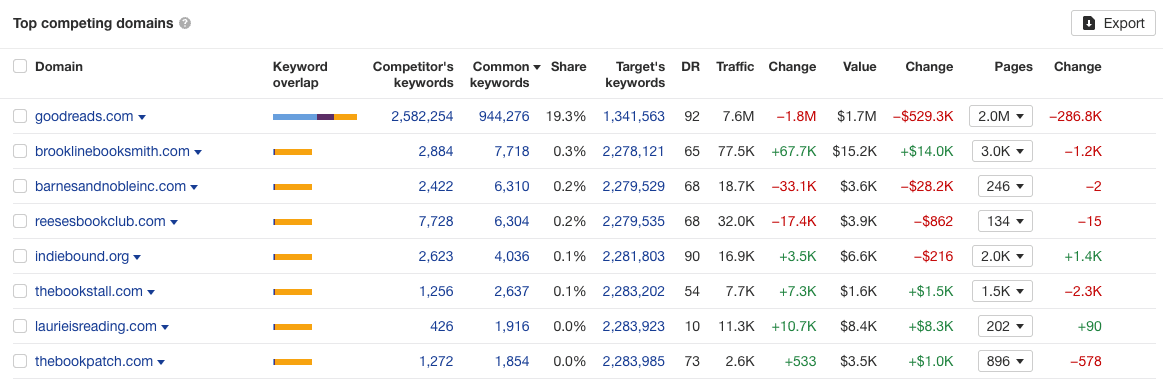The image size is (1163, 380).
Task: Click value amount $15.2K
Action: click(854, 151)
